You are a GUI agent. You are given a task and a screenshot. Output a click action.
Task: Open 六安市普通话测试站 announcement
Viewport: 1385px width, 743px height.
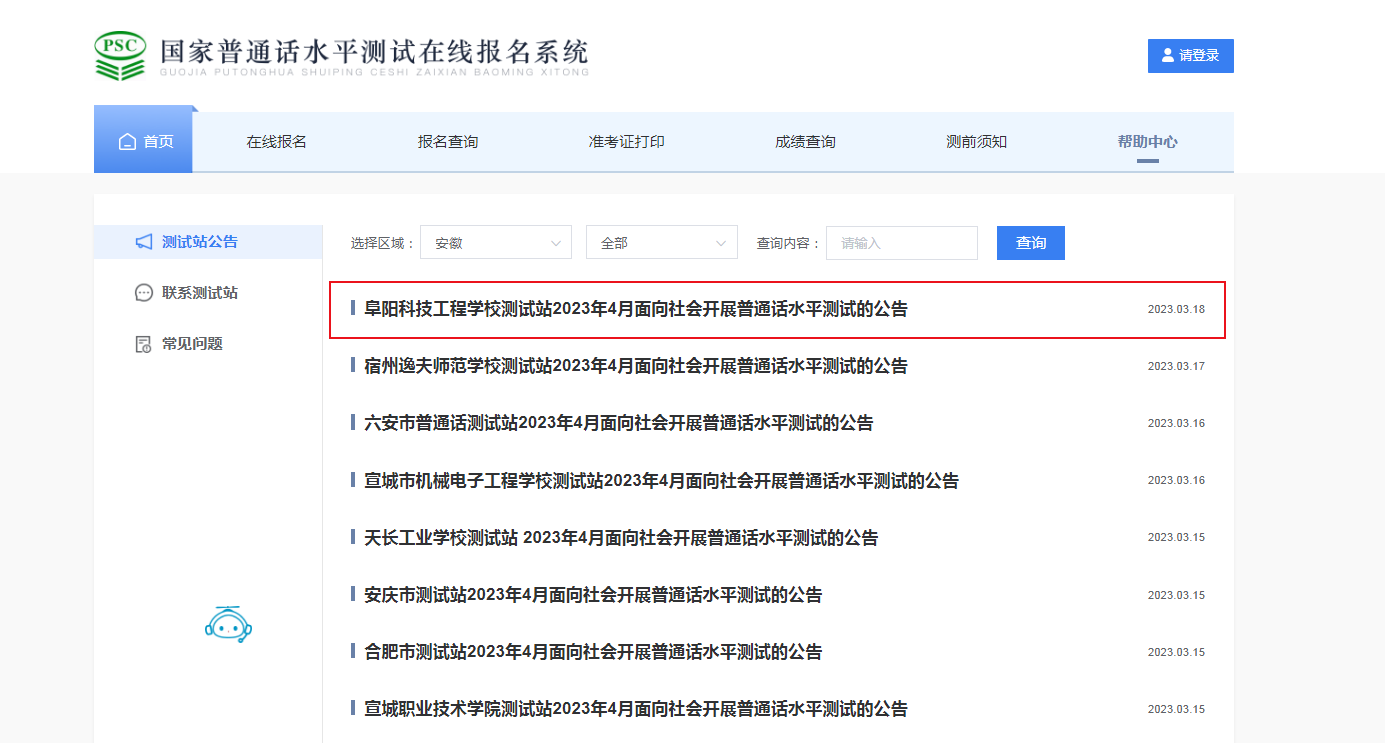[618, 424]
